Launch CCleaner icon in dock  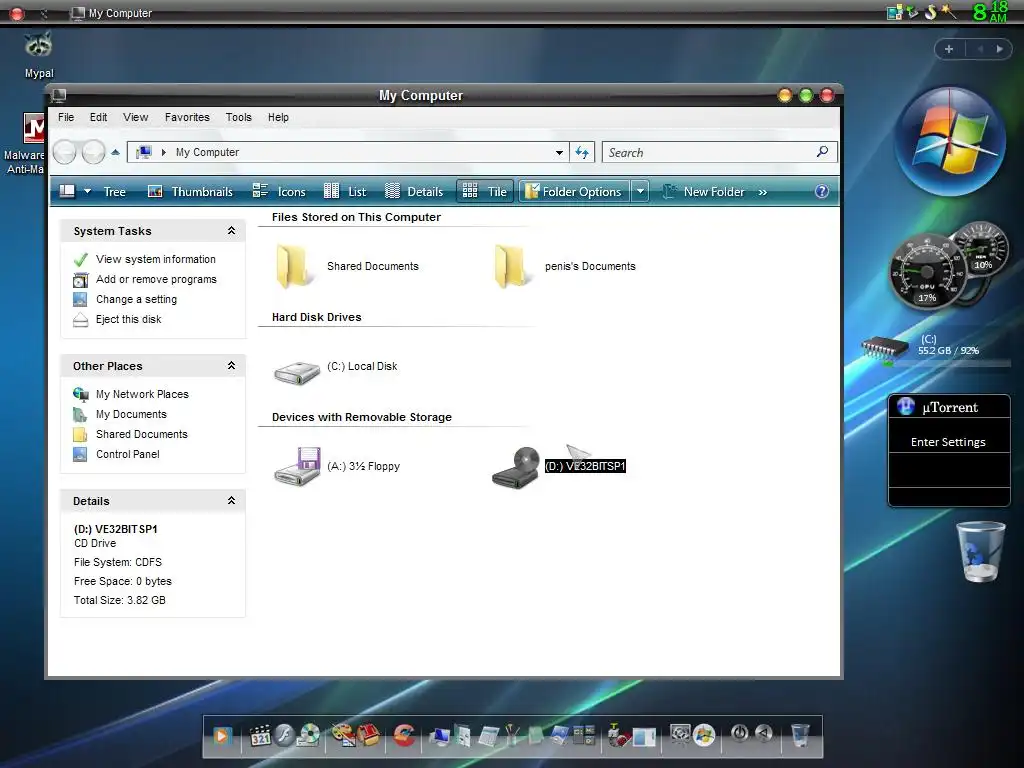(404, 736)
